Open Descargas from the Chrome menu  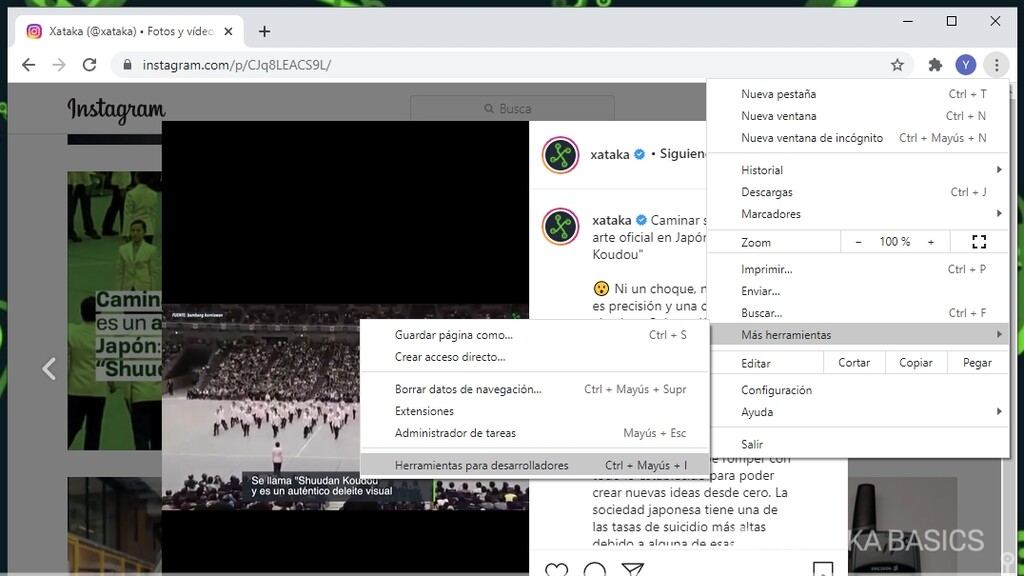pos(858,192)
